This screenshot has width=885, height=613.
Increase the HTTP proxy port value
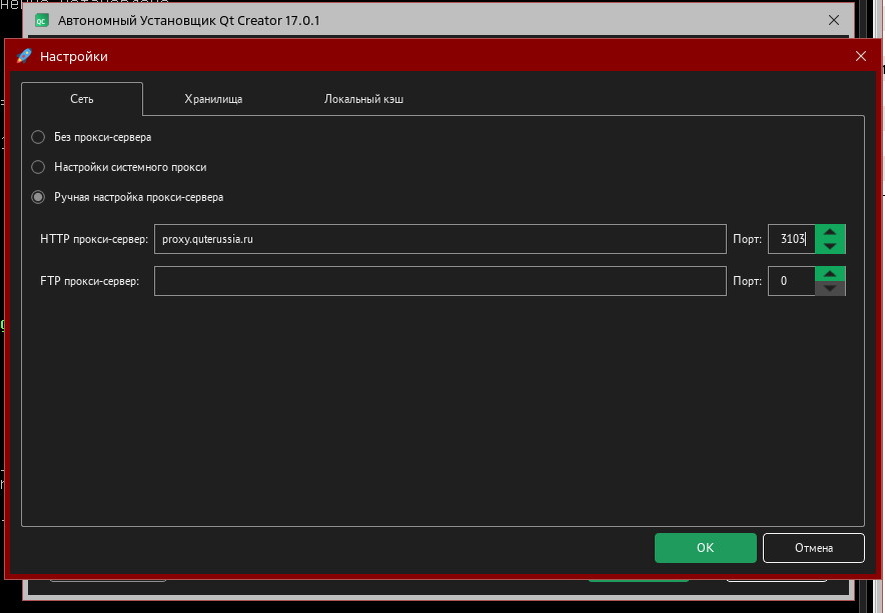click(830, 231)
